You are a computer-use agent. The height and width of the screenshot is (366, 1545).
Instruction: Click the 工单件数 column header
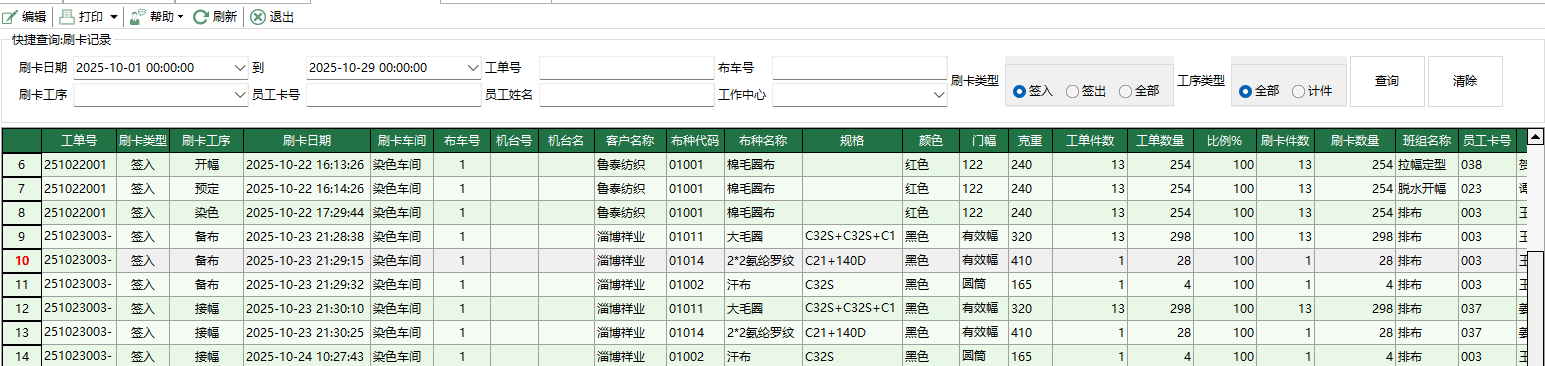click(1090, 141)
